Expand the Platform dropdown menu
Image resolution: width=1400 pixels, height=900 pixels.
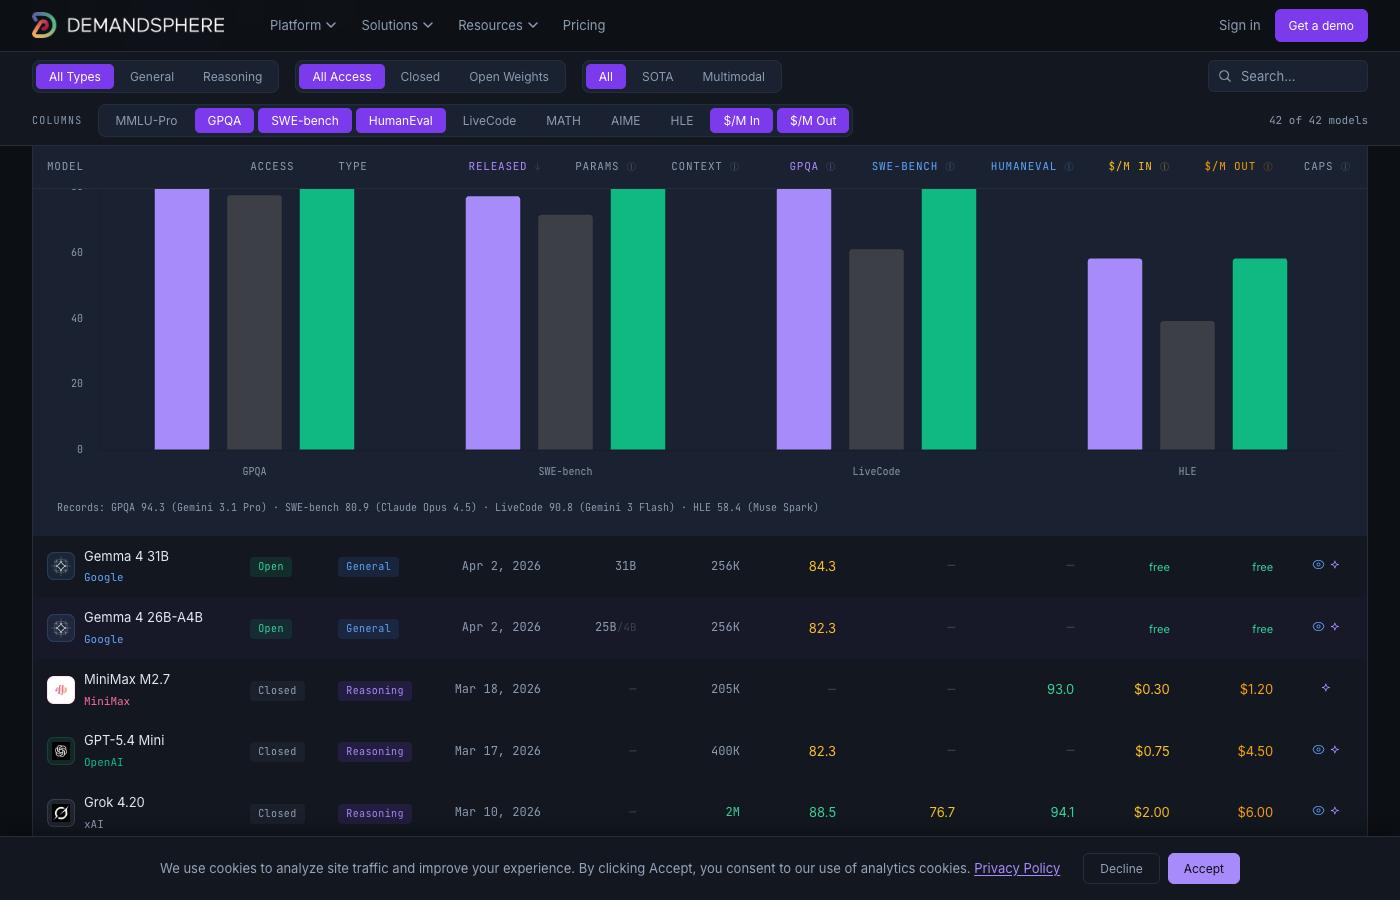click(302, 25)
